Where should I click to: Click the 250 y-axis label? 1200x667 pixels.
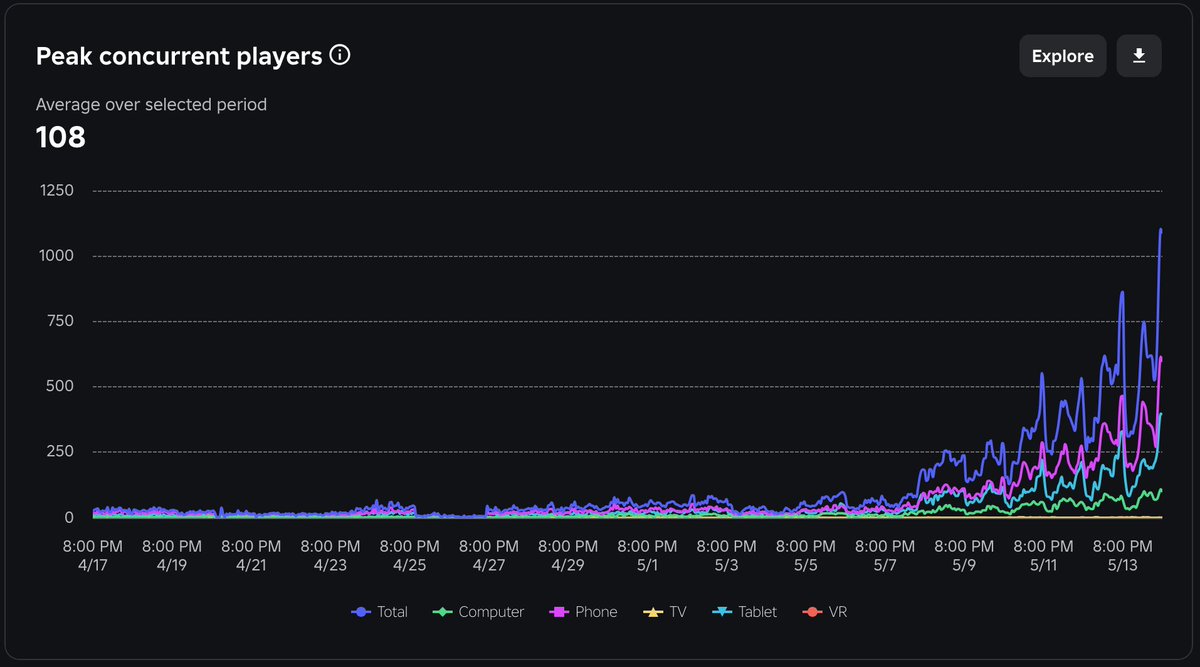pyautogui.click(x=60, y=452)
